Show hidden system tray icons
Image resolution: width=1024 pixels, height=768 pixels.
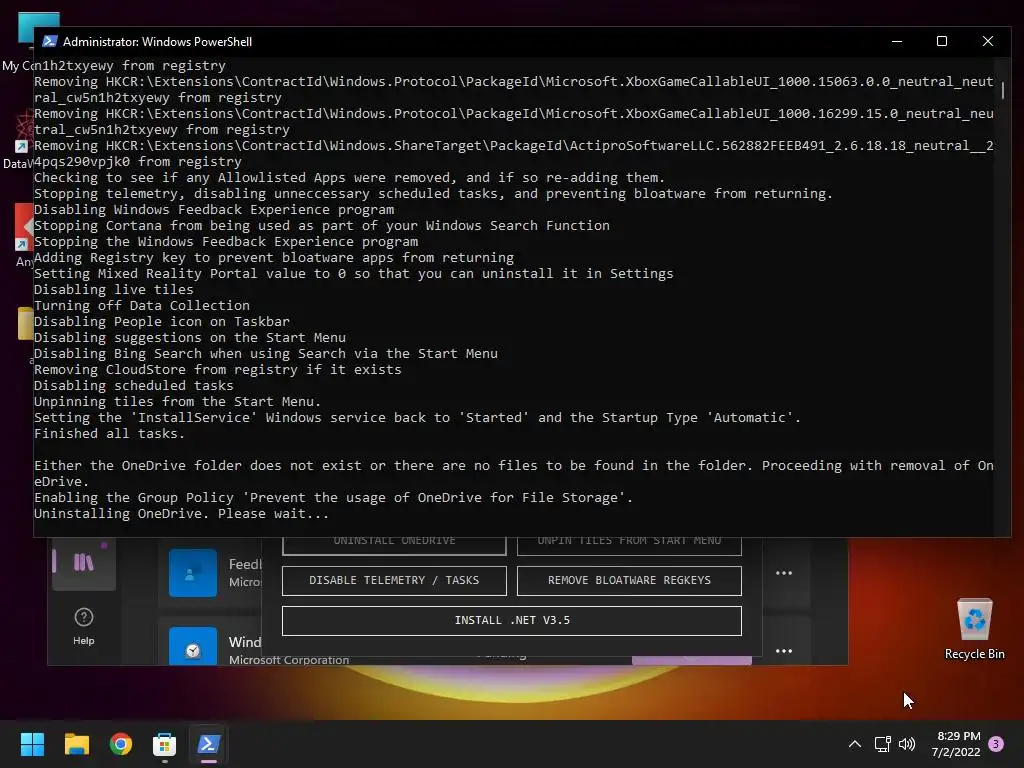click(854, 744)
